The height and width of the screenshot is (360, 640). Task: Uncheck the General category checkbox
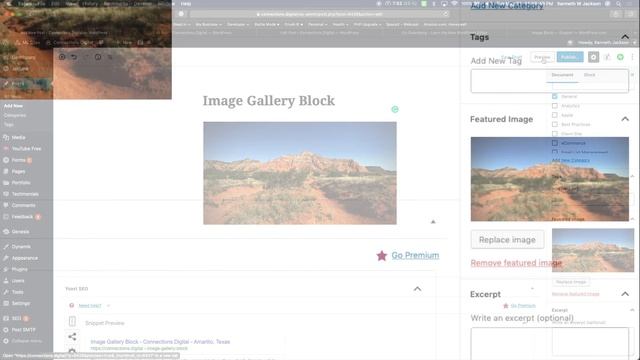tap(555, 96)
